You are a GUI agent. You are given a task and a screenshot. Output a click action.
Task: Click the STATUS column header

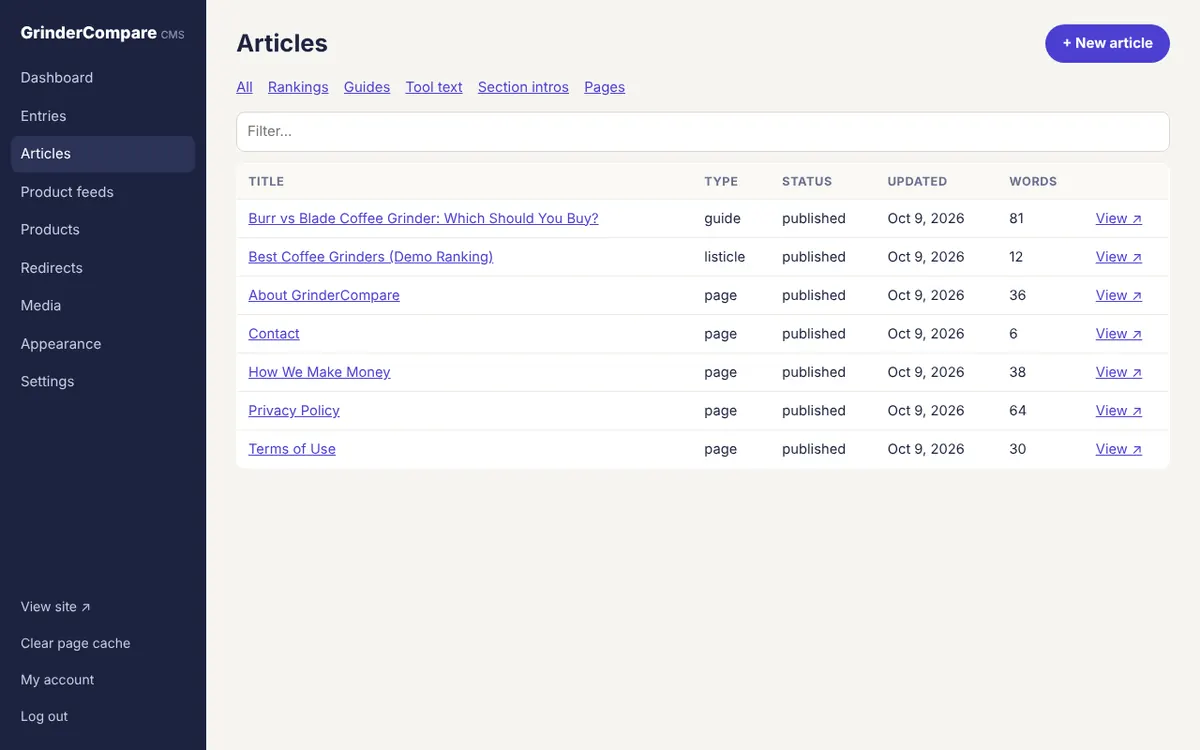(807, 182)
